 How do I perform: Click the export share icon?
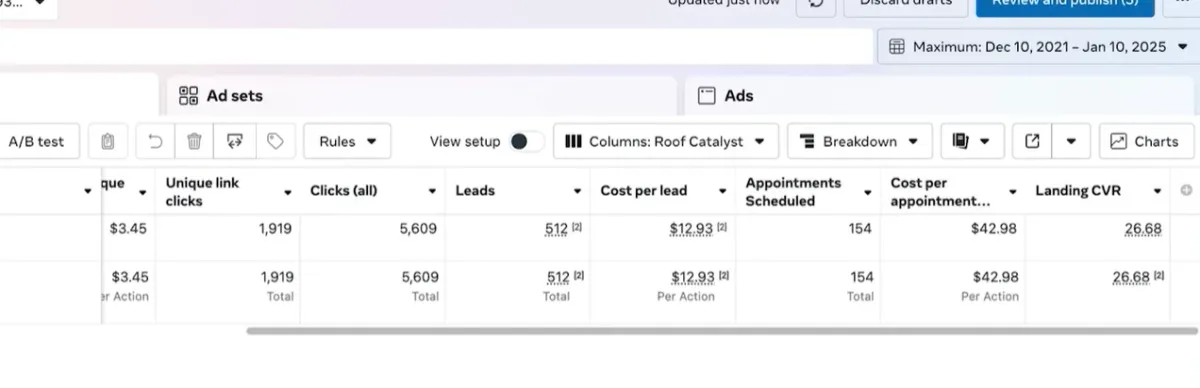click(x=1033, y=142)
